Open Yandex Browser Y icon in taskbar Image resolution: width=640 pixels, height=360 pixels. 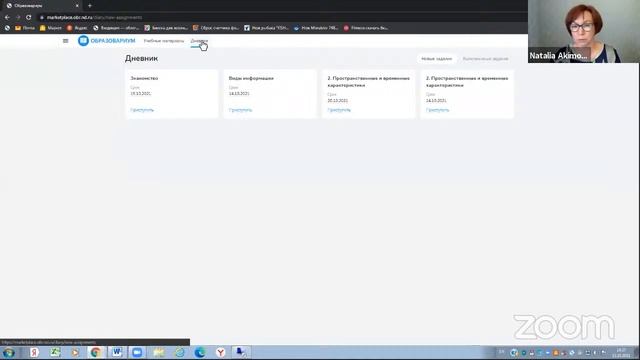pos(221,352)
